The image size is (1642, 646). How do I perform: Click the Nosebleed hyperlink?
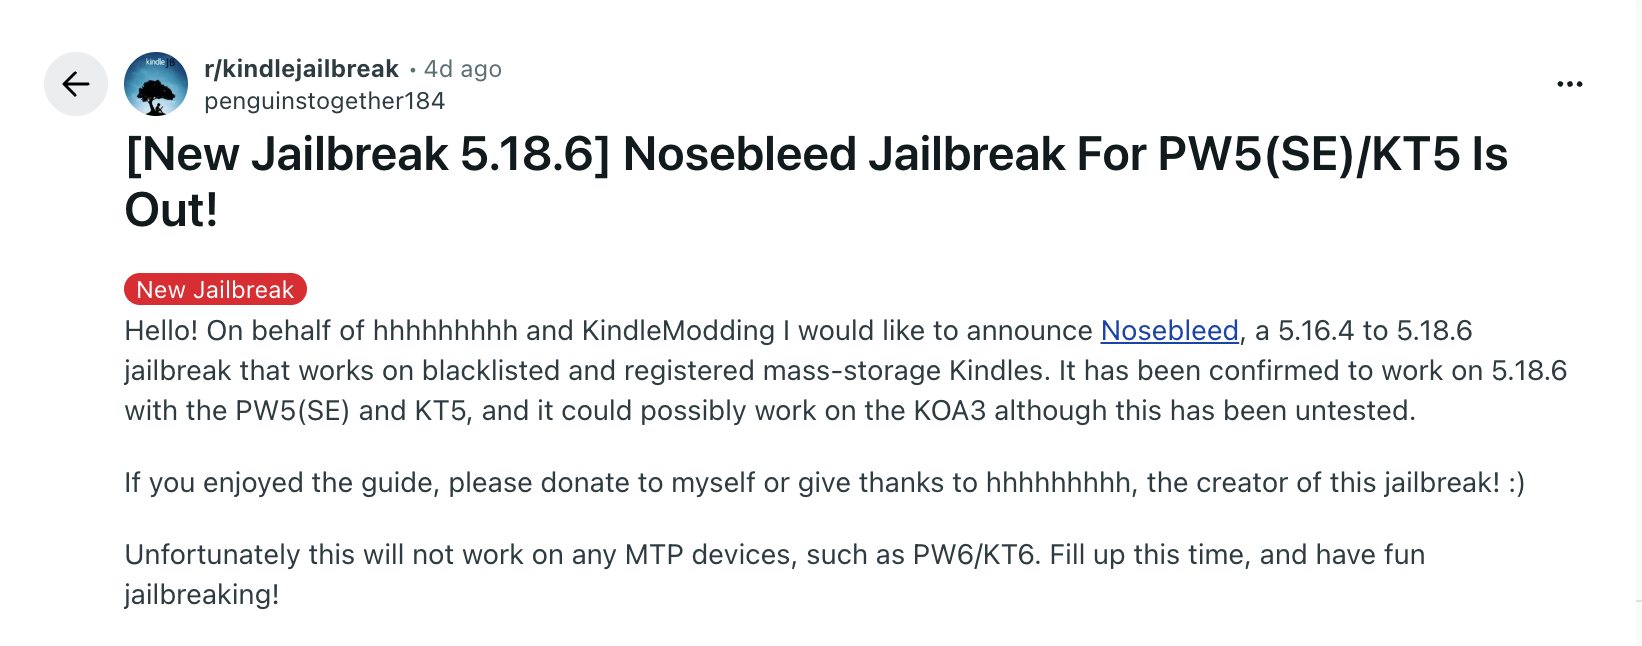[x=1169, y=331]
